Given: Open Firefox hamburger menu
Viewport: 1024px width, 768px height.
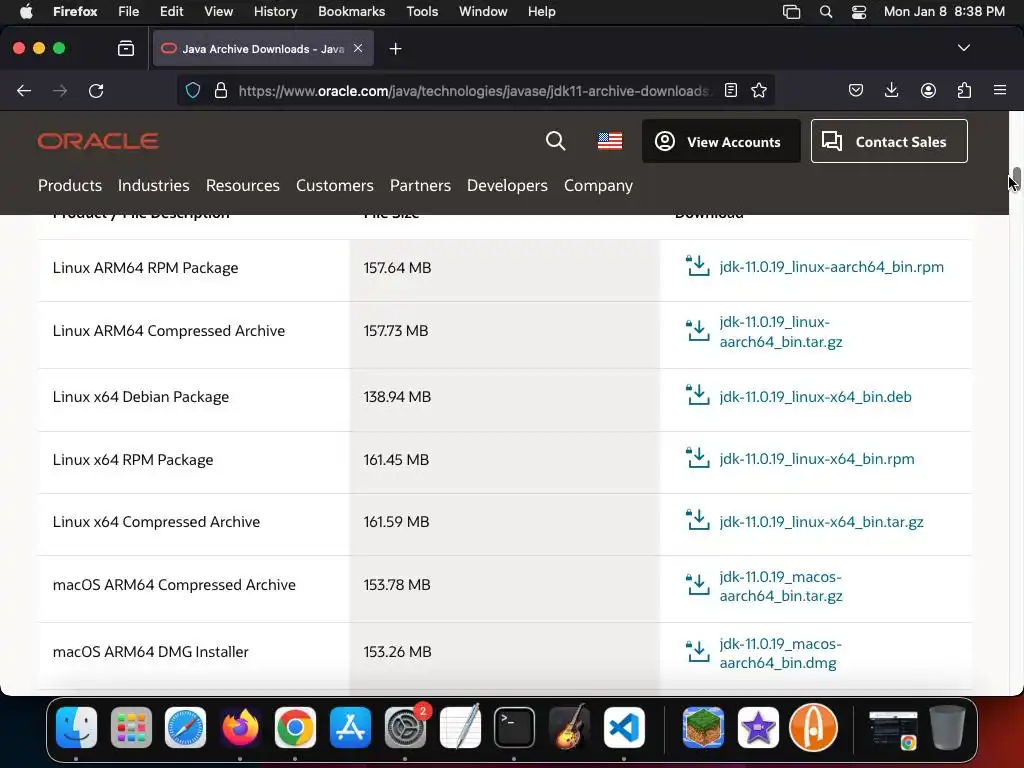Looking at the screenshot, I should point(1000,90).
